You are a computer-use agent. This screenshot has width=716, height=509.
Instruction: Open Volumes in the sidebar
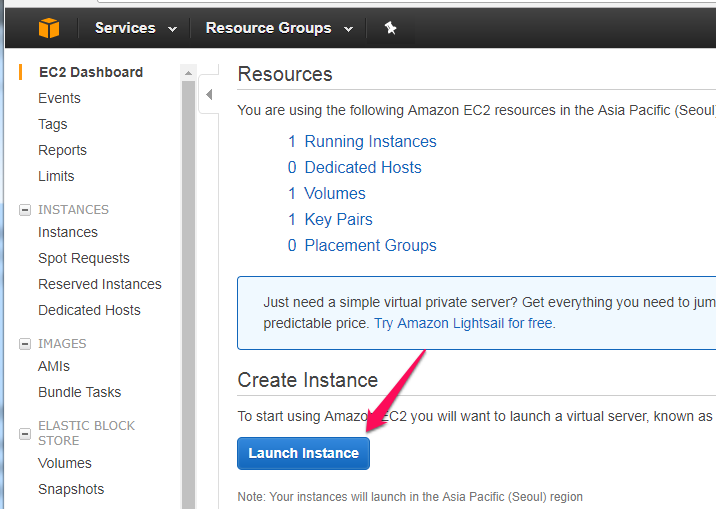[x=65, y=463]
